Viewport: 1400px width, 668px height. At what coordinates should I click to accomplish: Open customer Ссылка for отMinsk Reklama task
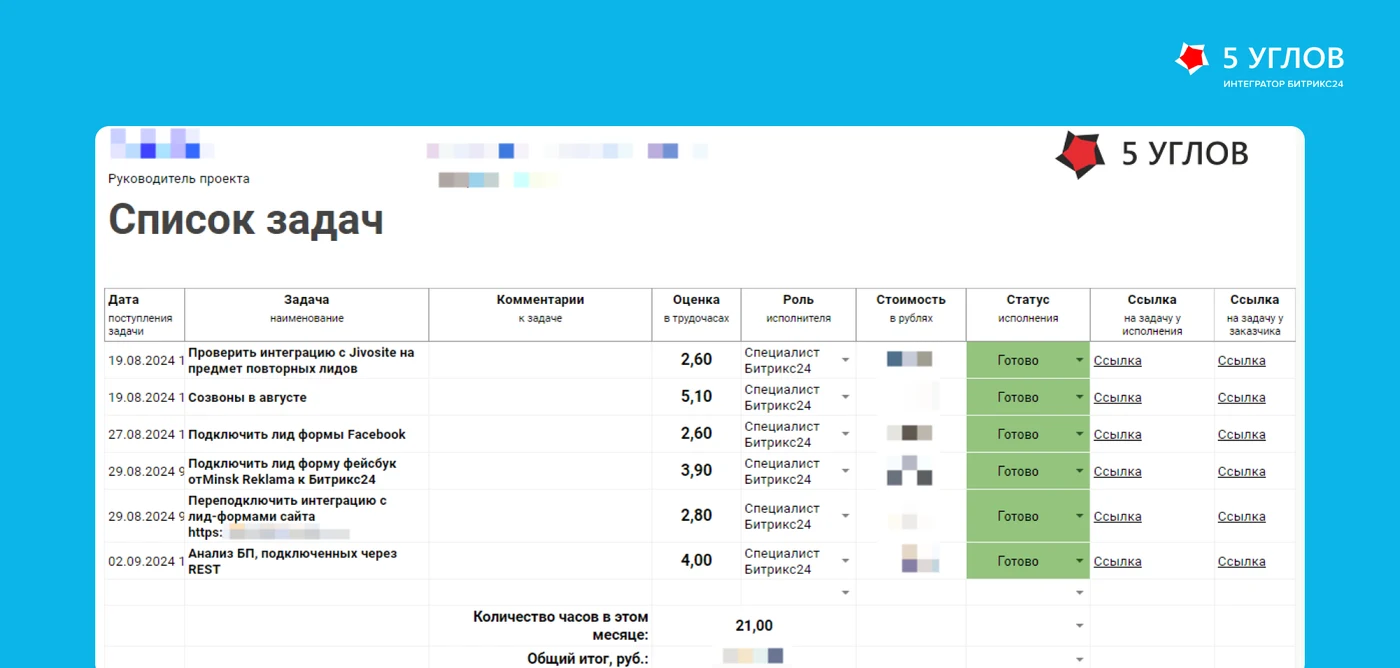[x=1241, y=472]
